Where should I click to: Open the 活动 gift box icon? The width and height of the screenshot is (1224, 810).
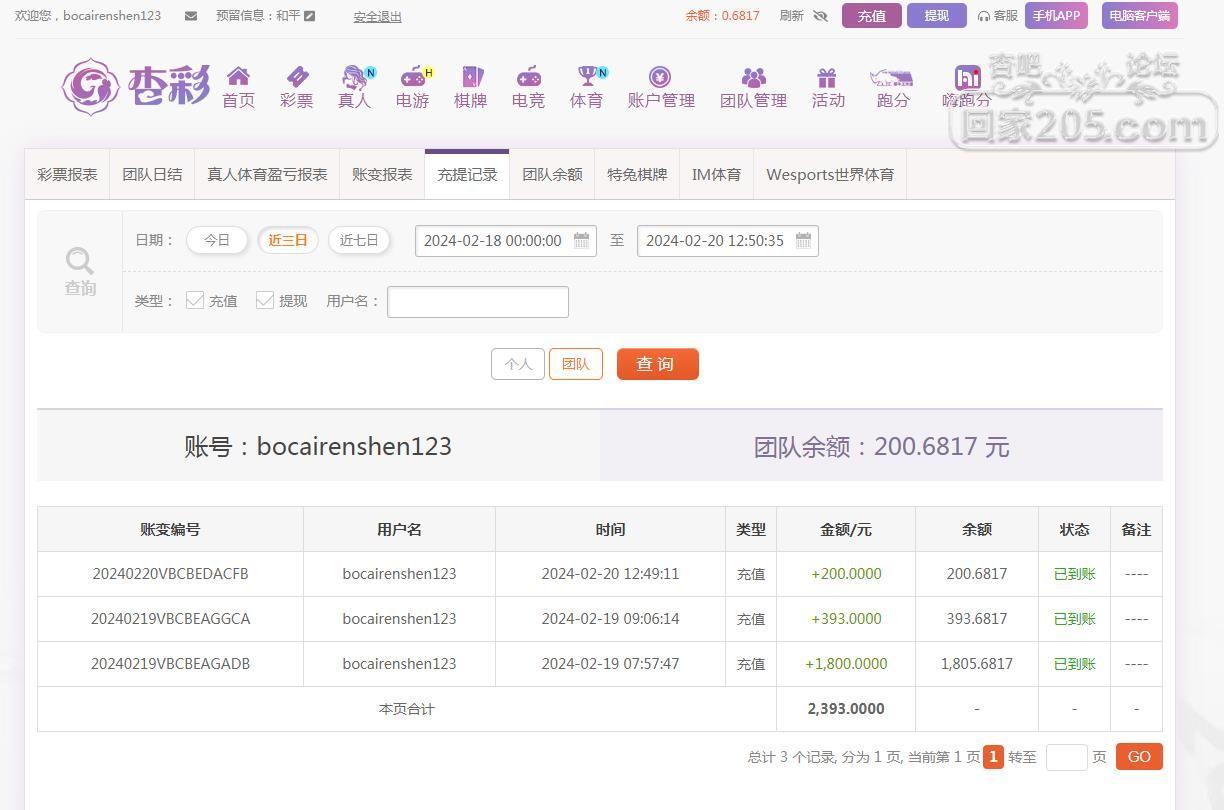(826, 77)
